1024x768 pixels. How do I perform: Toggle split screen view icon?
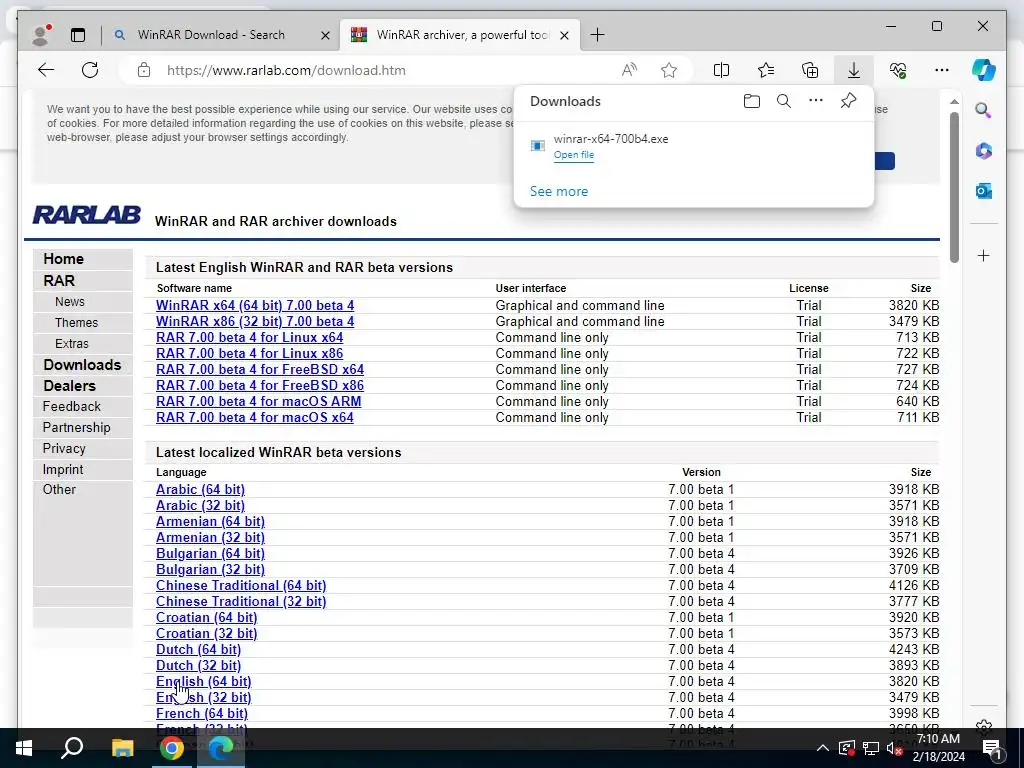[722, 70]
